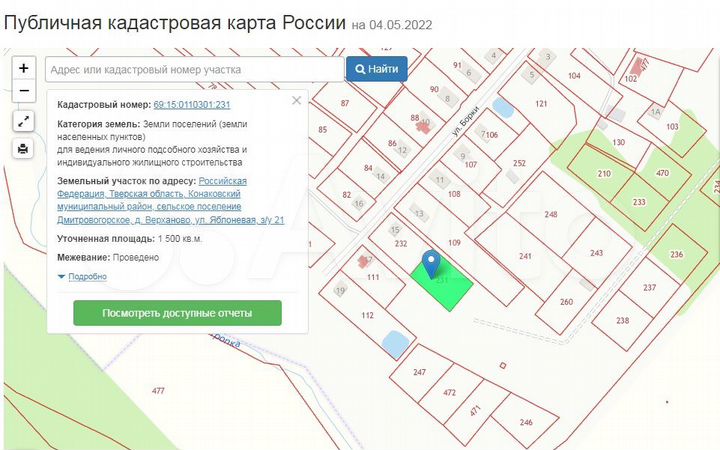720x450 pixels.
Task: Select parcel 237 on the map
Action: 649,287
